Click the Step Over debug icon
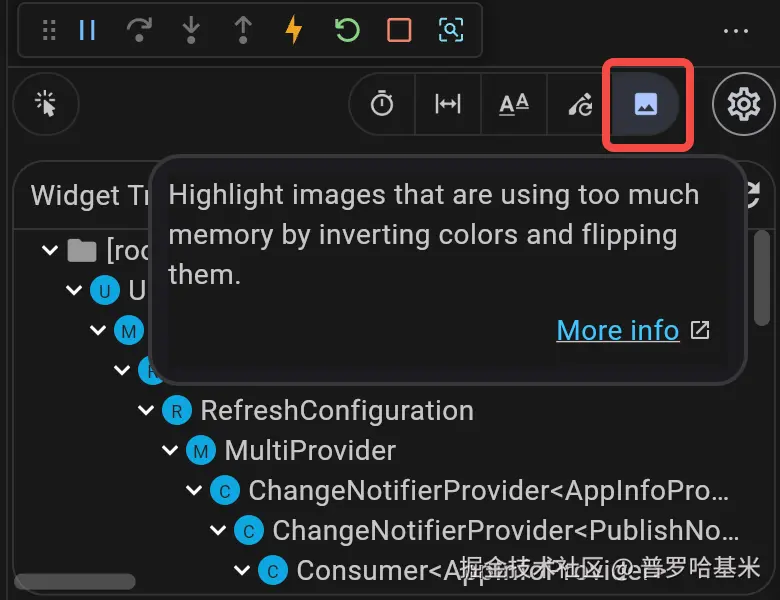Screen dimensions: 780x600 (139, 30)
